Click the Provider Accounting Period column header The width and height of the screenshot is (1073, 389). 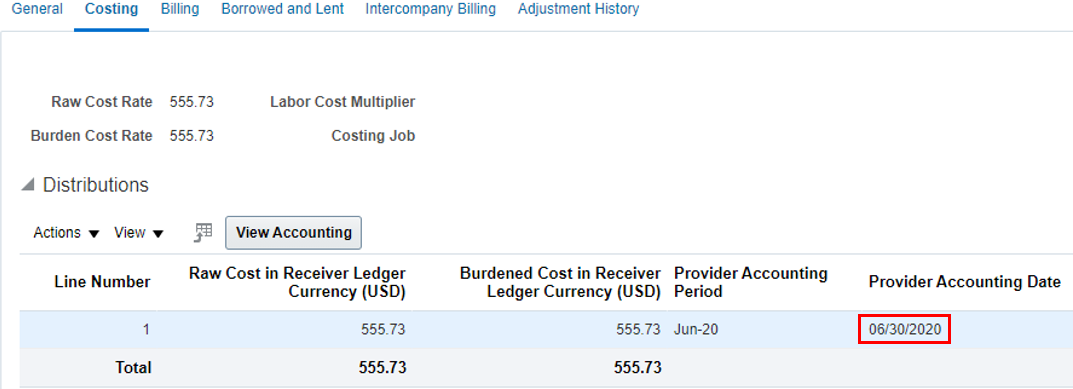pos(751,282)
